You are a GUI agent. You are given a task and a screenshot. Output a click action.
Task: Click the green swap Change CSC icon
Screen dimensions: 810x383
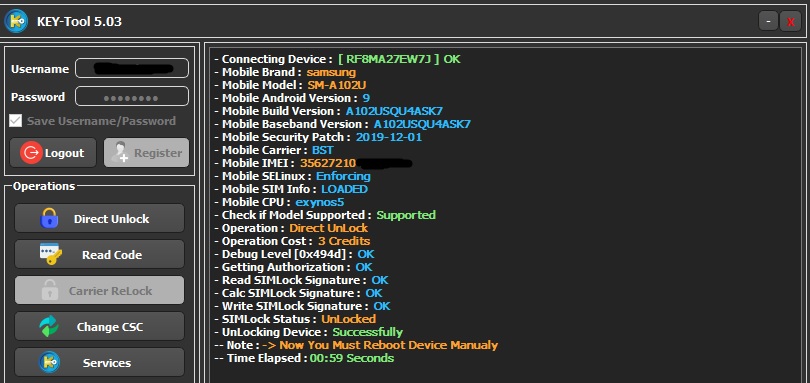(49, 327)
